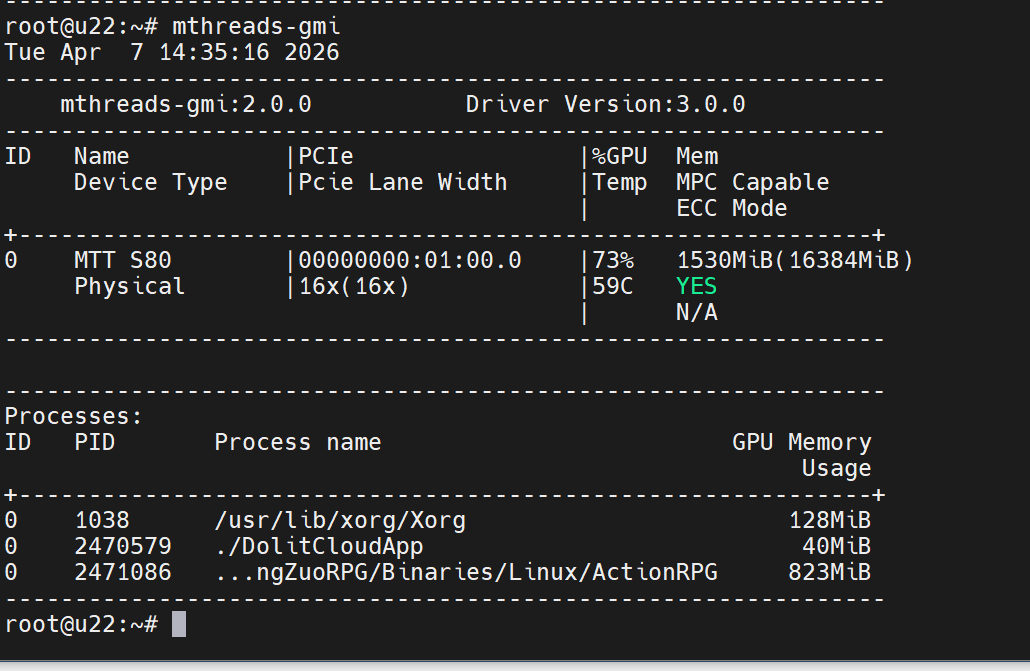The image size is (1030, 671).
Task: Click the /usr/lib/xorg/Xorg process name
Action: click(340, 520)
